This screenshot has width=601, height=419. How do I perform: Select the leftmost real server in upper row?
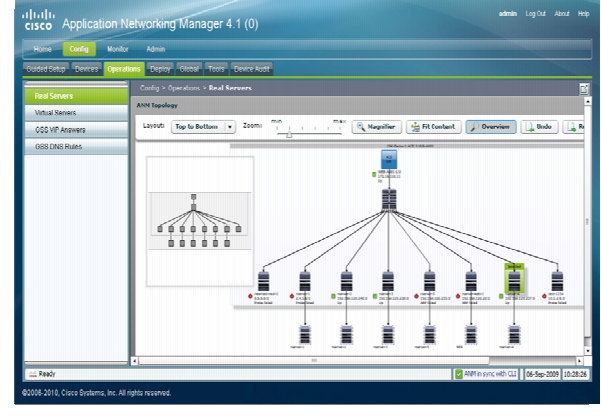[263, 281]
